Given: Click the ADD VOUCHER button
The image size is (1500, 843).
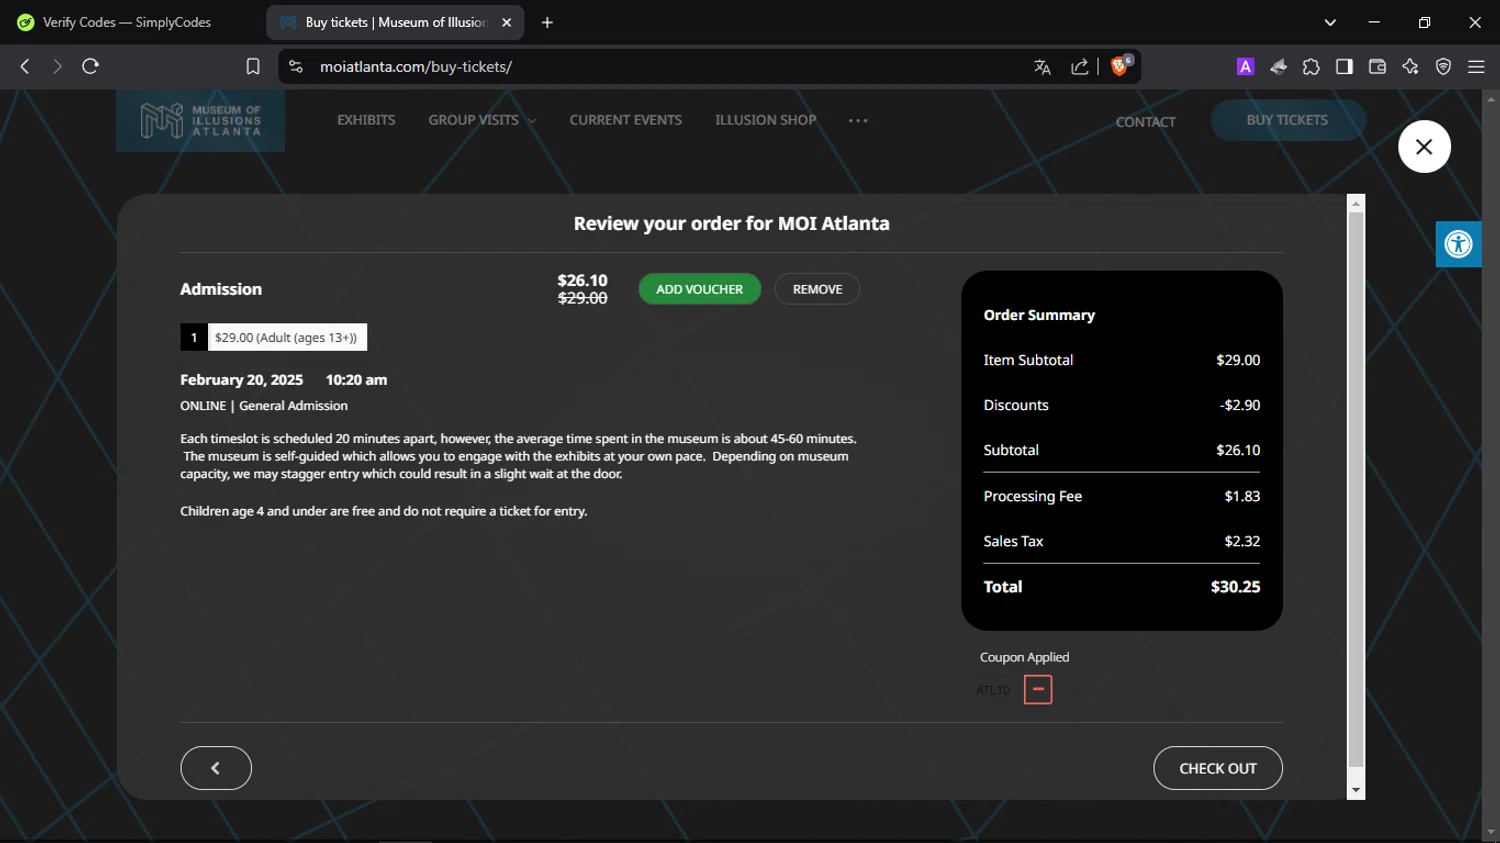Looking at the screenshot, I should click(x=700, y=289).
